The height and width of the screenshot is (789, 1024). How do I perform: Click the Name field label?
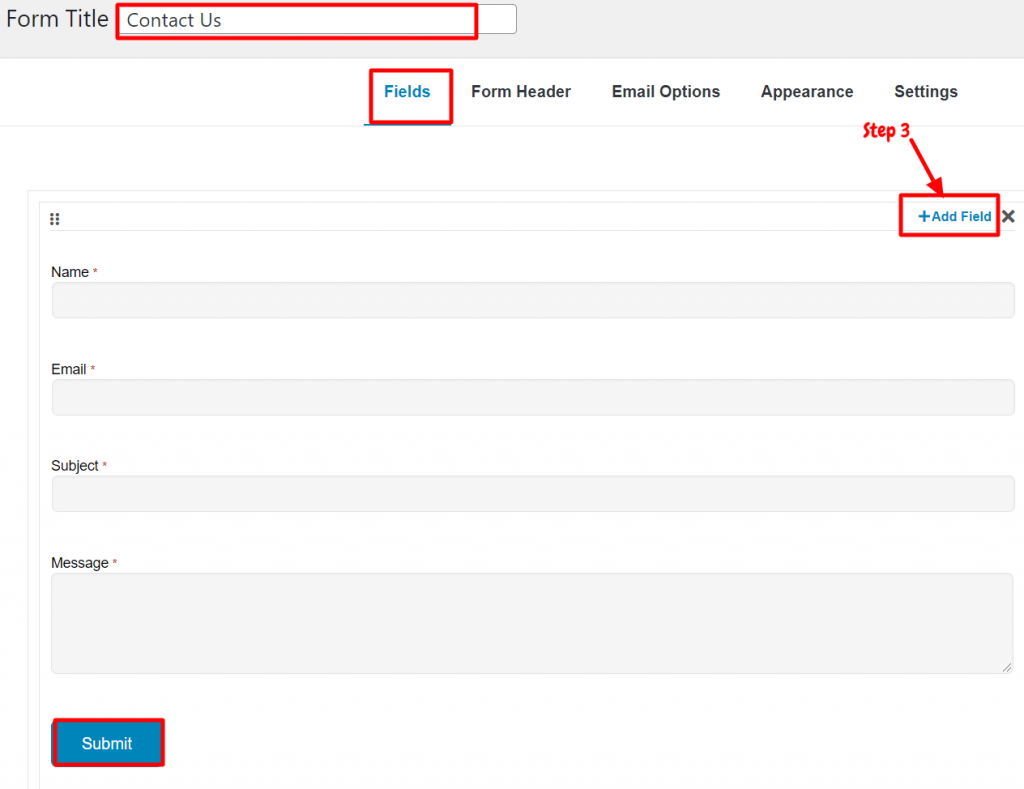tap(70, 272)
